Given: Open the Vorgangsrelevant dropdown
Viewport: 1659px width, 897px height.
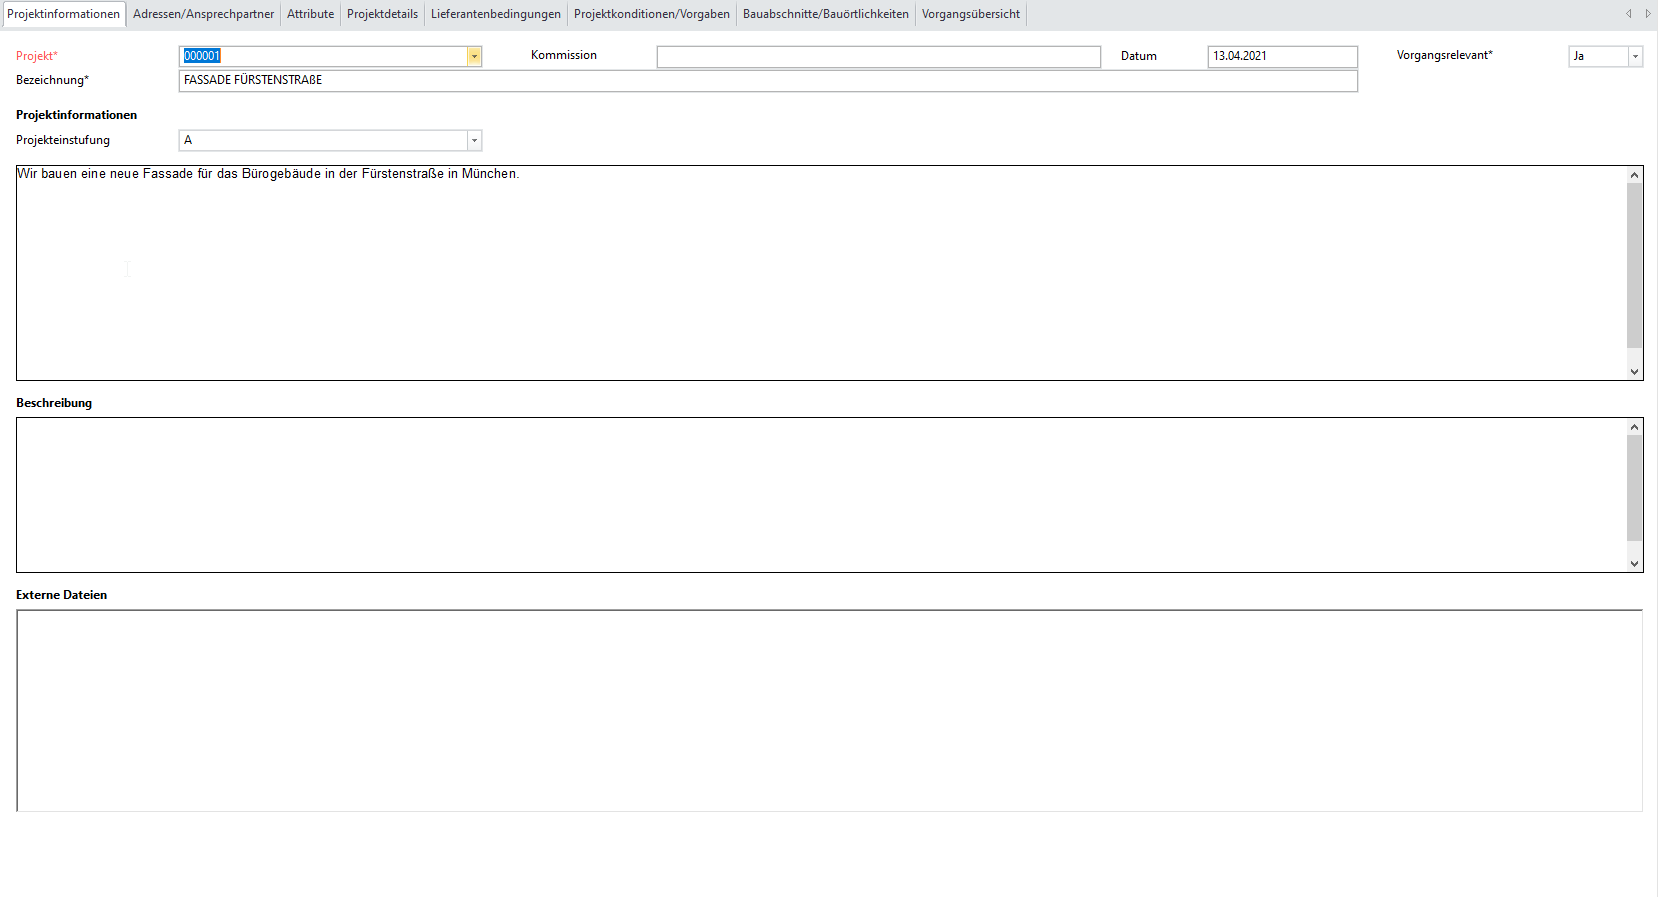Looking at the screenshot, I should (1635, 56).
